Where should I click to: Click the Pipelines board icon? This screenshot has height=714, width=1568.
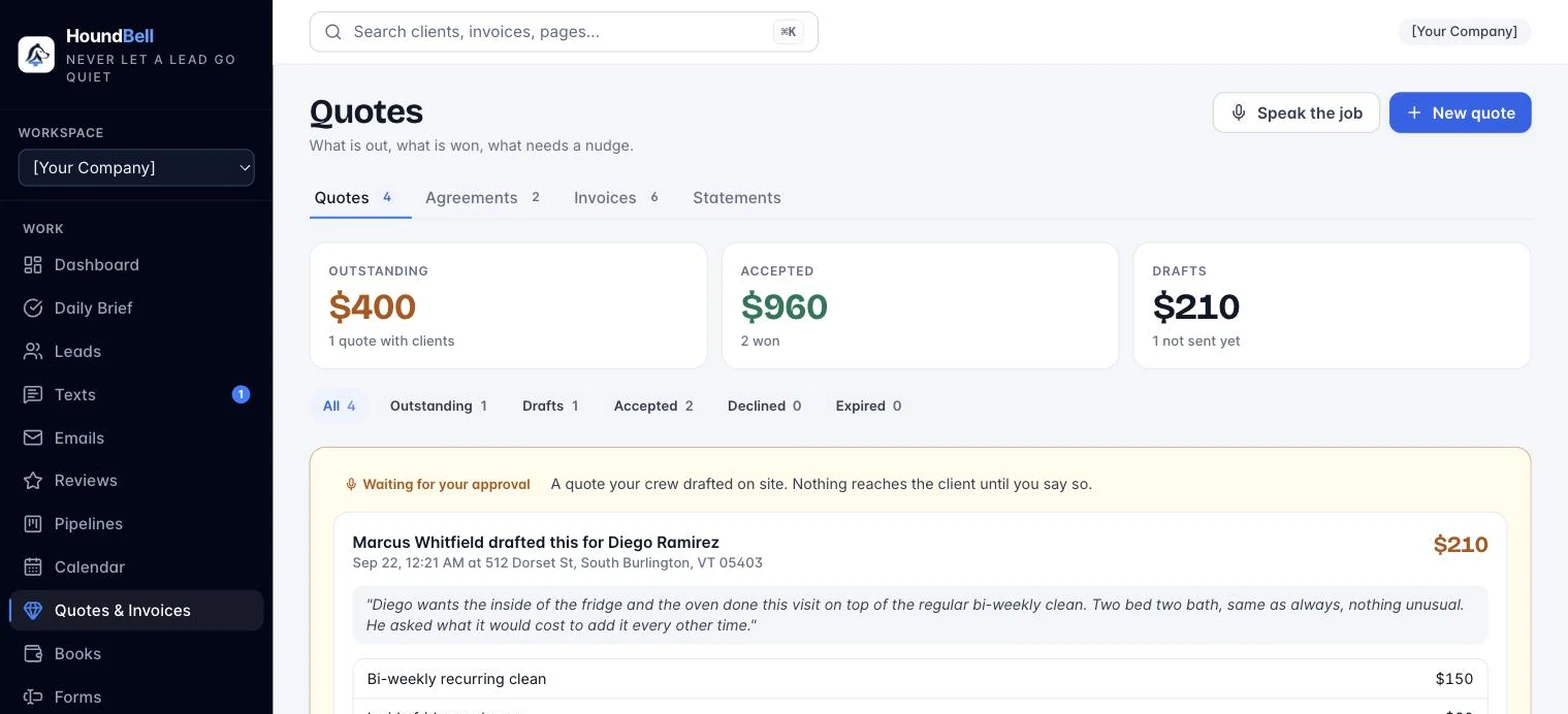33,524
